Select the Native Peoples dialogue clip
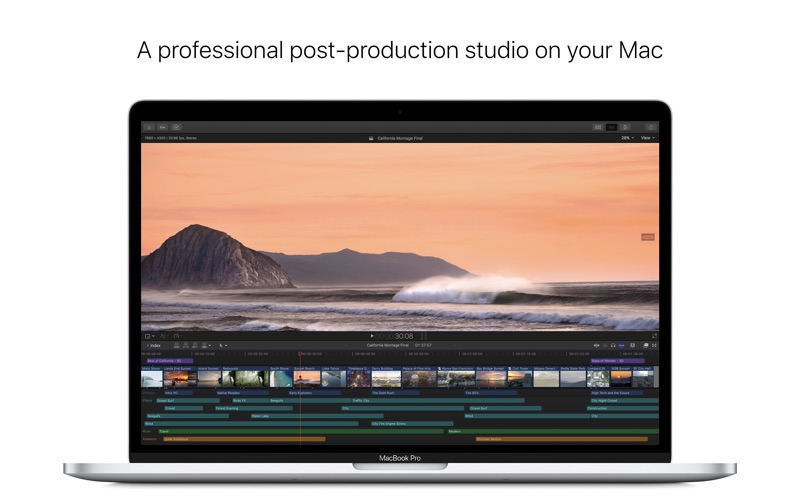 click(x=242, y=393)
